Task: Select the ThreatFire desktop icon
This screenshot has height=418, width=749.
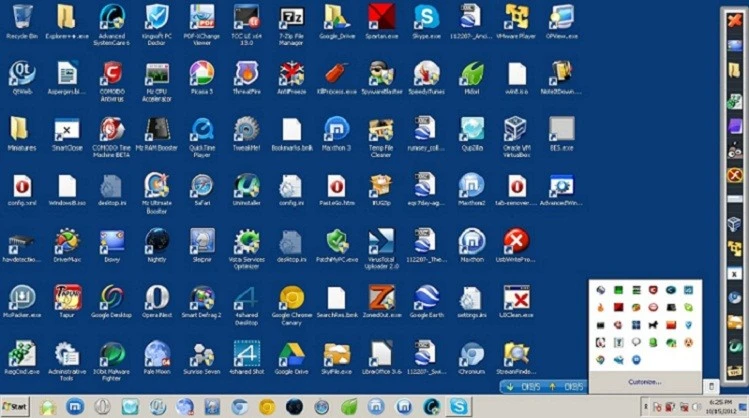Action: (246, 77)
